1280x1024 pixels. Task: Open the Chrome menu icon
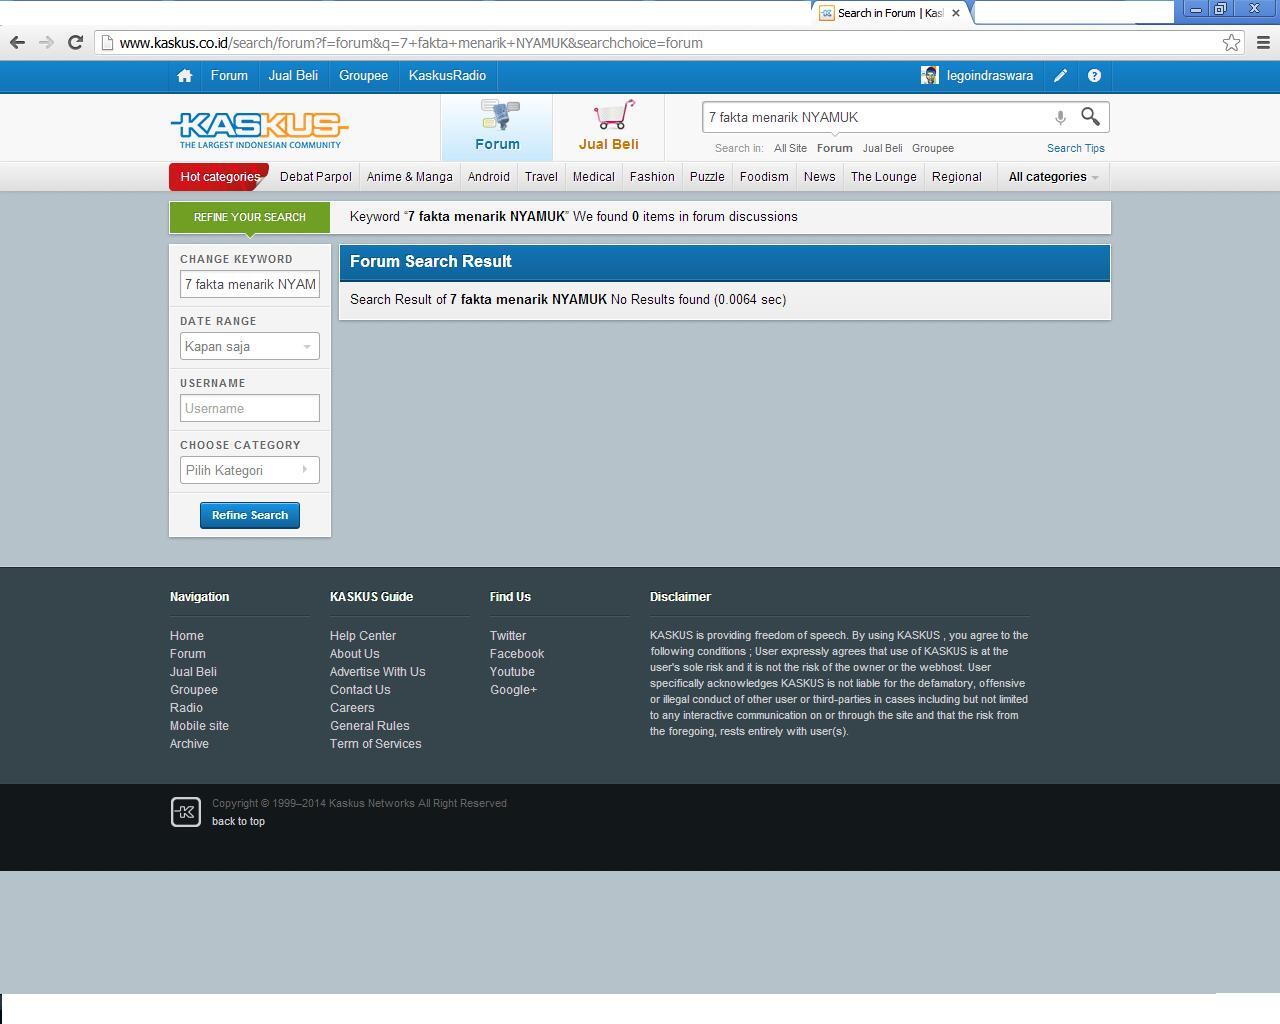coord(1262,42)
